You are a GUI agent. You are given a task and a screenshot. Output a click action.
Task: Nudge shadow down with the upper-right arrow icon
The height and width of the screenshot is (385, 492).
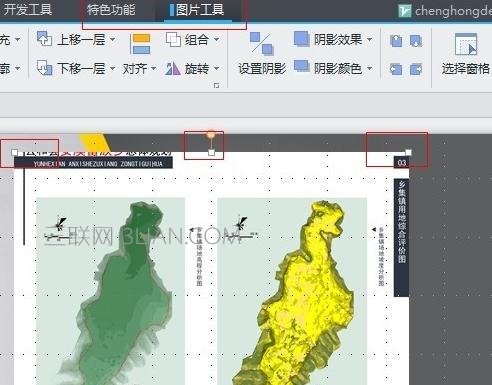416,41
